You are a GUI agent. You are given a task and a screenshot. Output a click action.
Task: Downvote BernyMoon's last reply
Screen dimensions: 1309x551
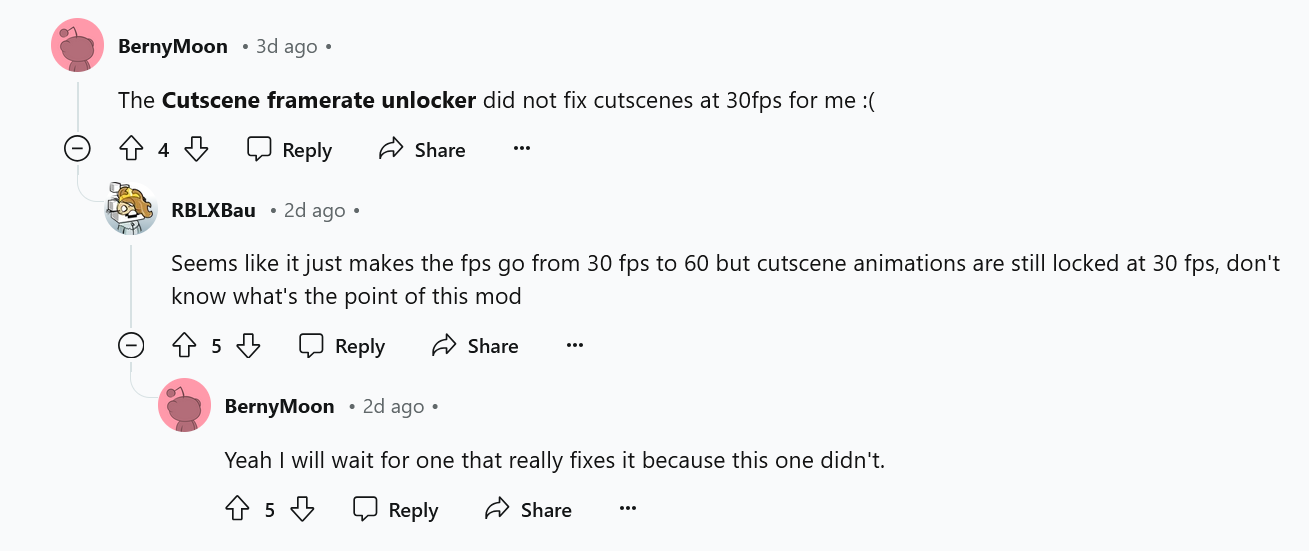coord(302,510)
